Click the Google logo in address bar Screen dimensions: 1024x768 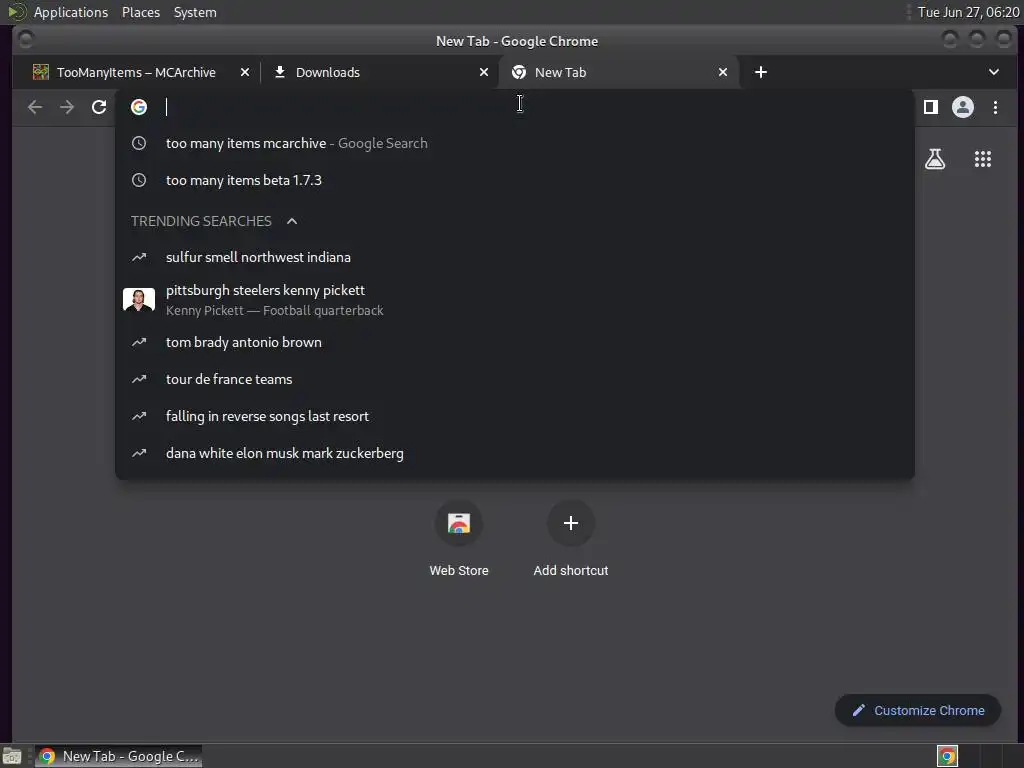(138, 107)
